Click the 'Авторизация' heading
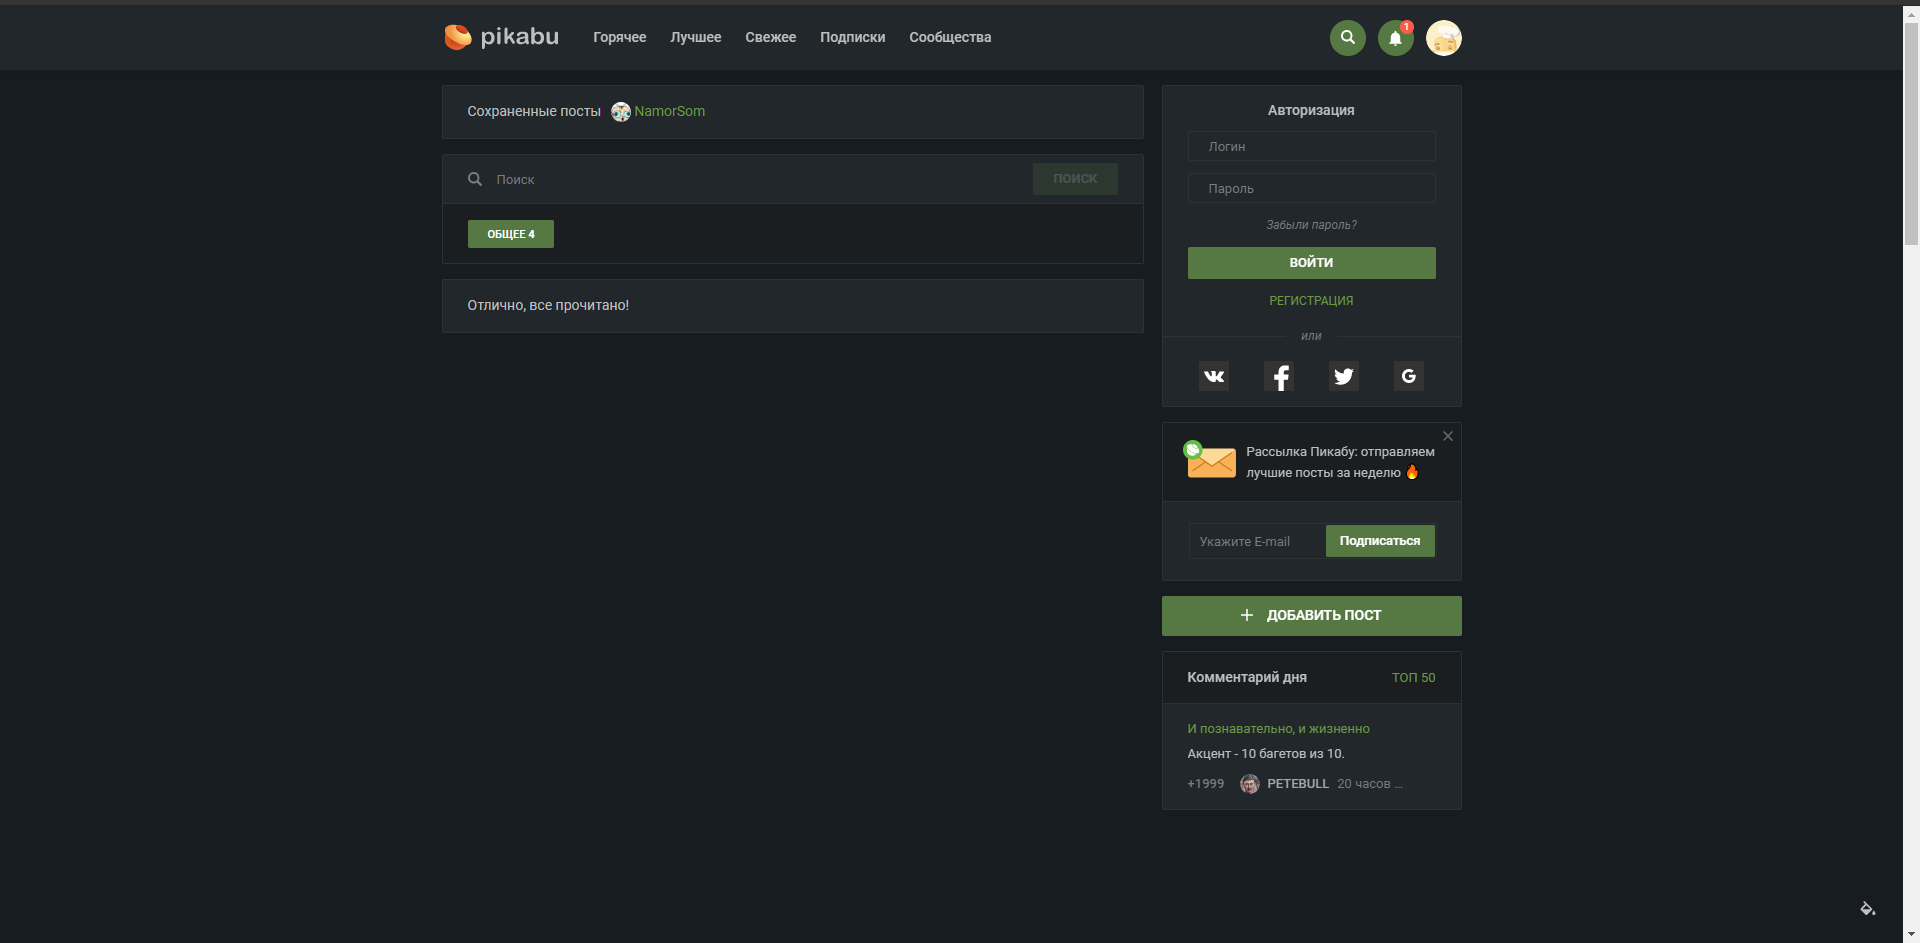 coord(1311,110)
